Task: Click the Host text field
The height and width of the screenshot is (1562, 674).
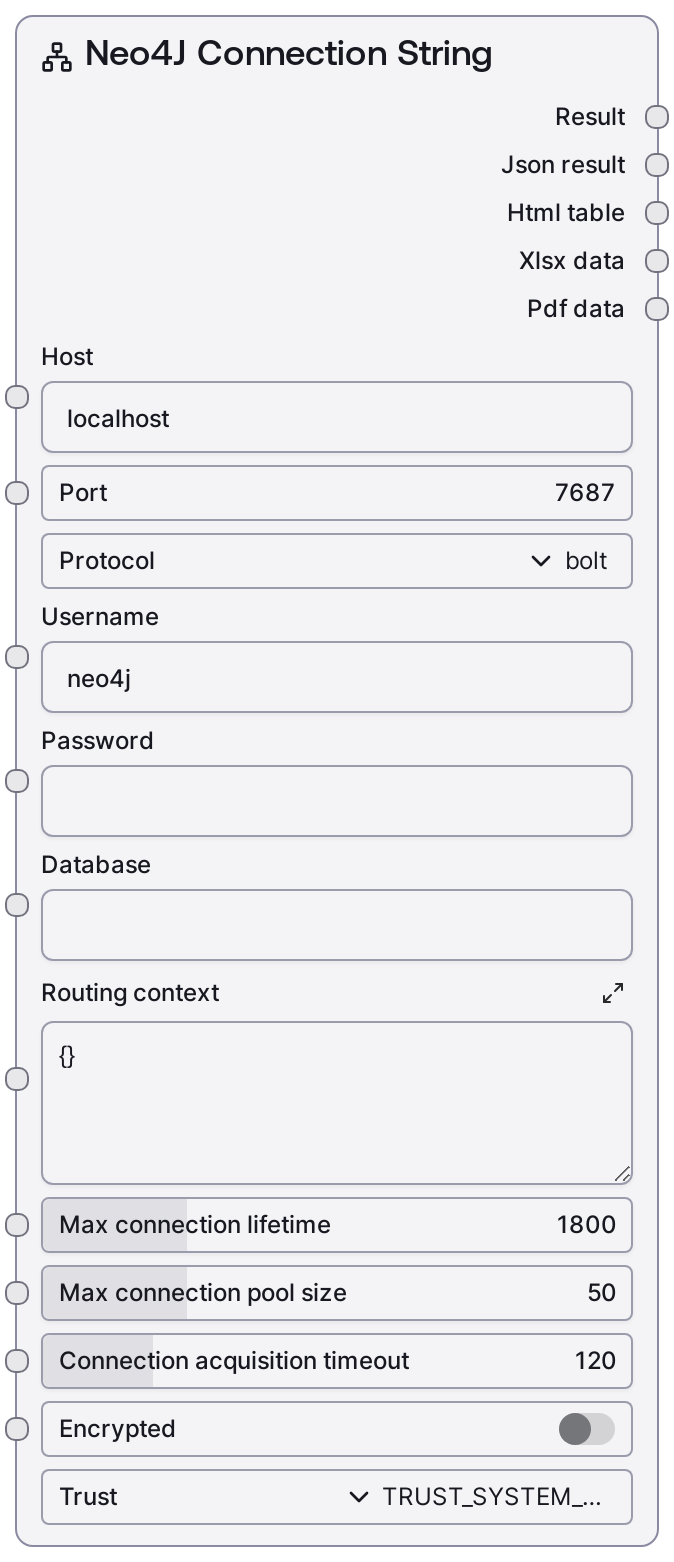Action: (x=337, y=418)
